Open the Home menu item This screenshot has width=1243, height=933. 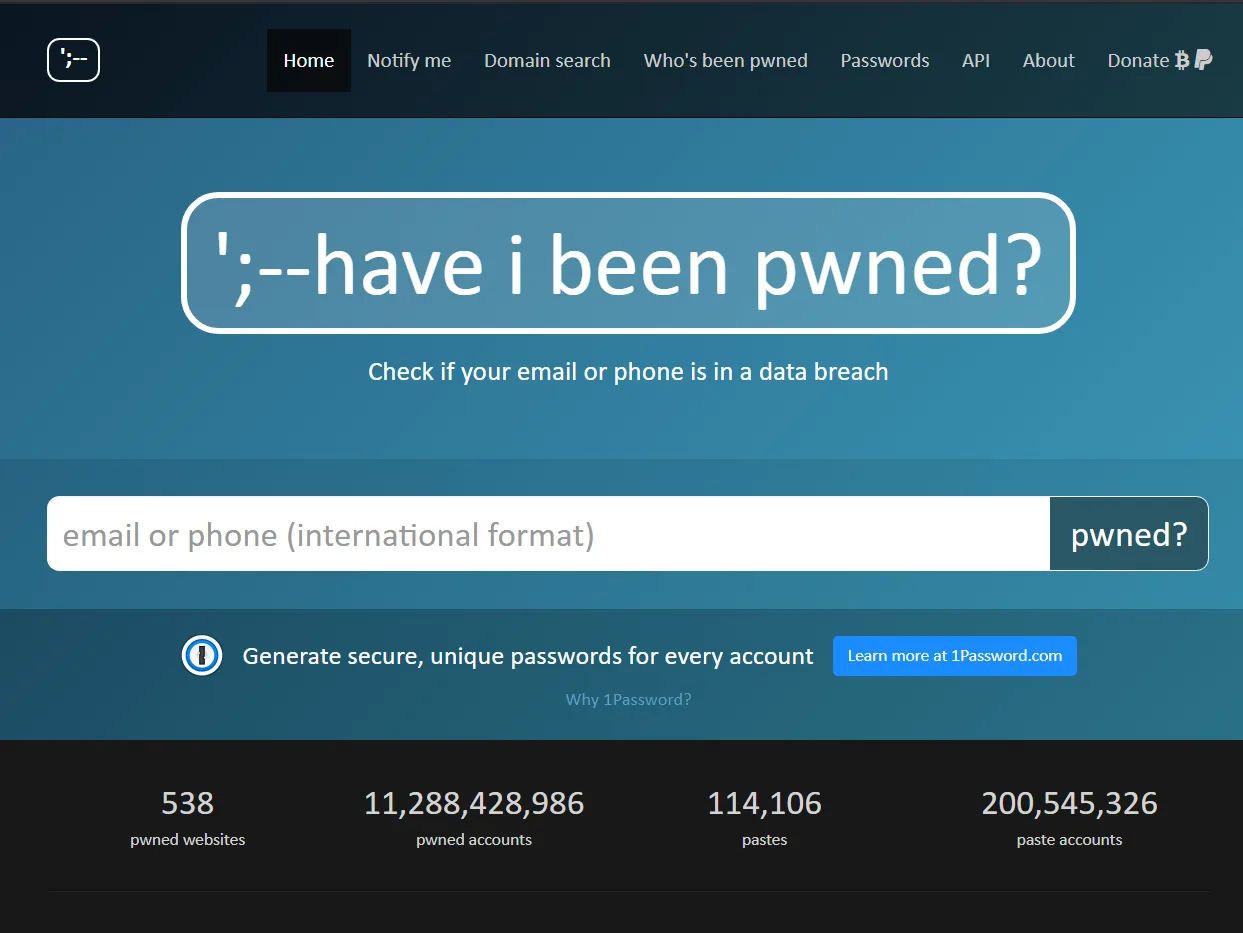[309, 60]
